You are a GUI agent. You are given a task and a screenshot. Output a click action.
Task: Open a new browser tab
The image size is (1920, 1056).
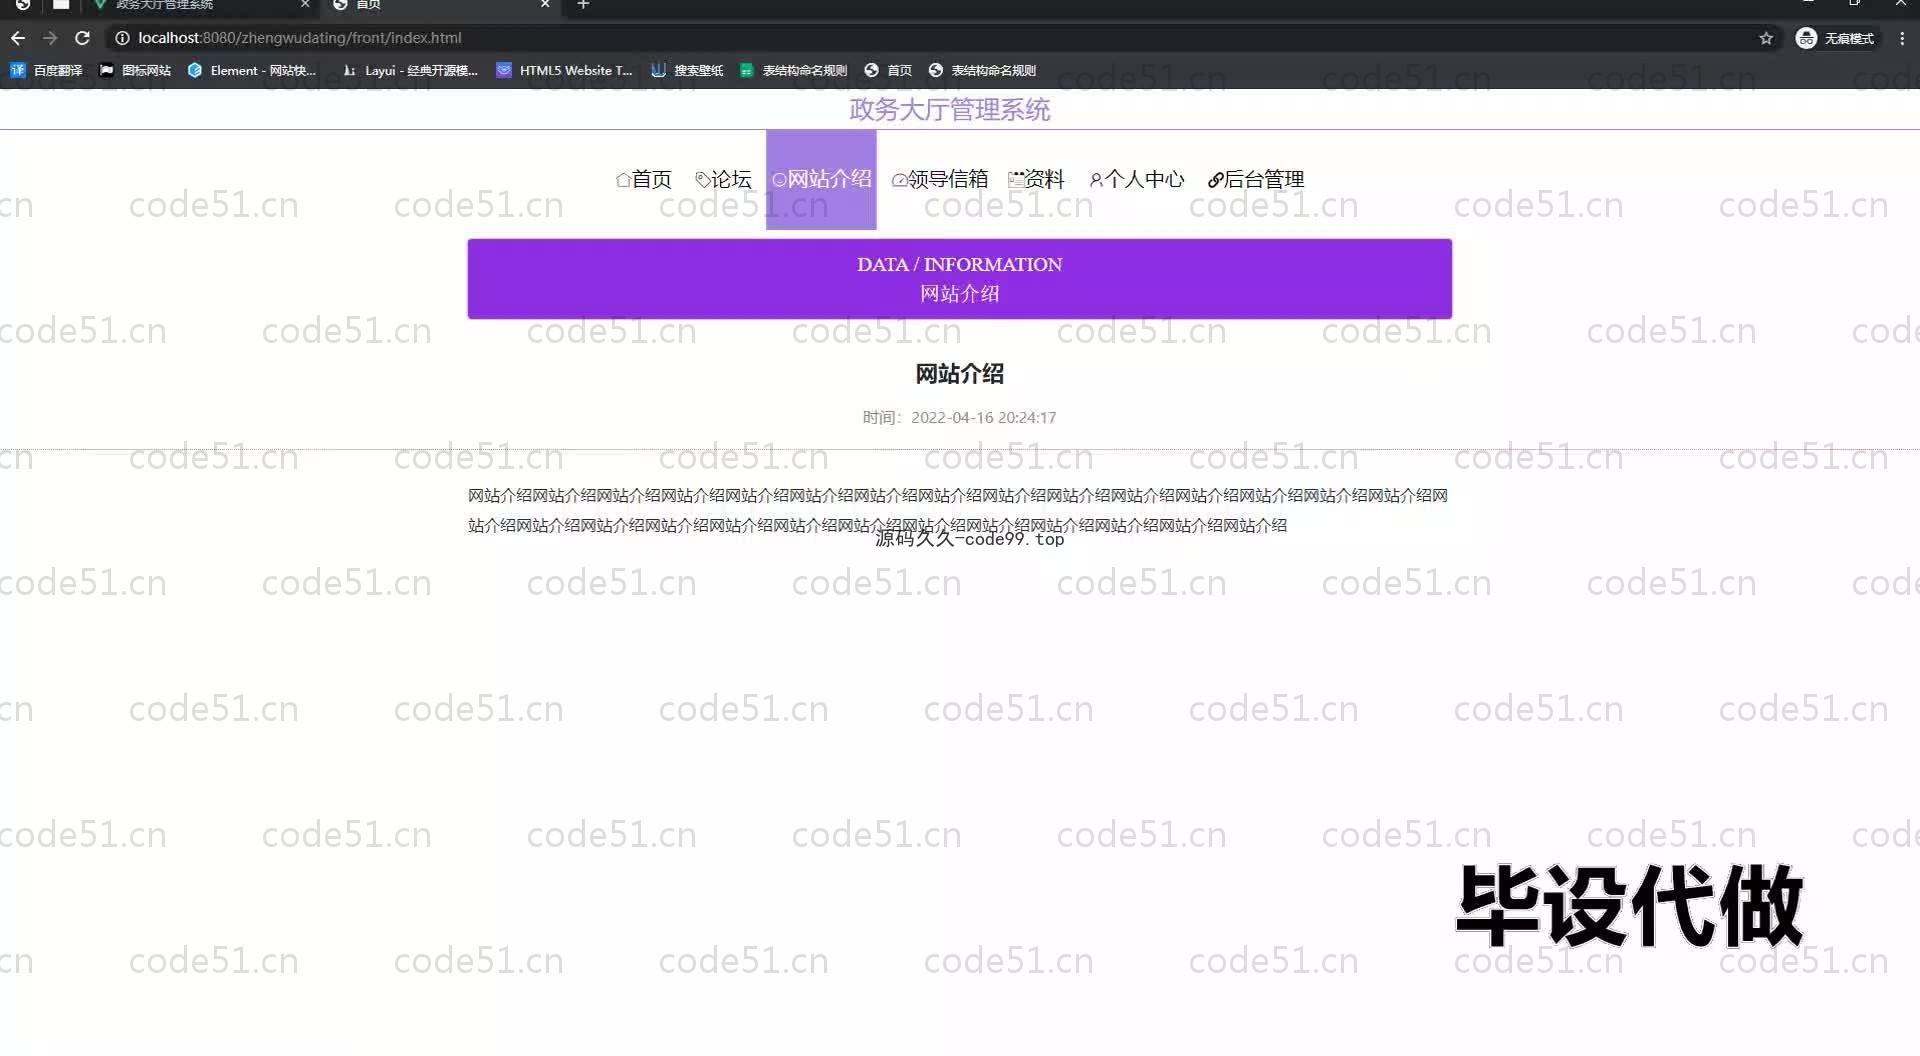[583, 5]
